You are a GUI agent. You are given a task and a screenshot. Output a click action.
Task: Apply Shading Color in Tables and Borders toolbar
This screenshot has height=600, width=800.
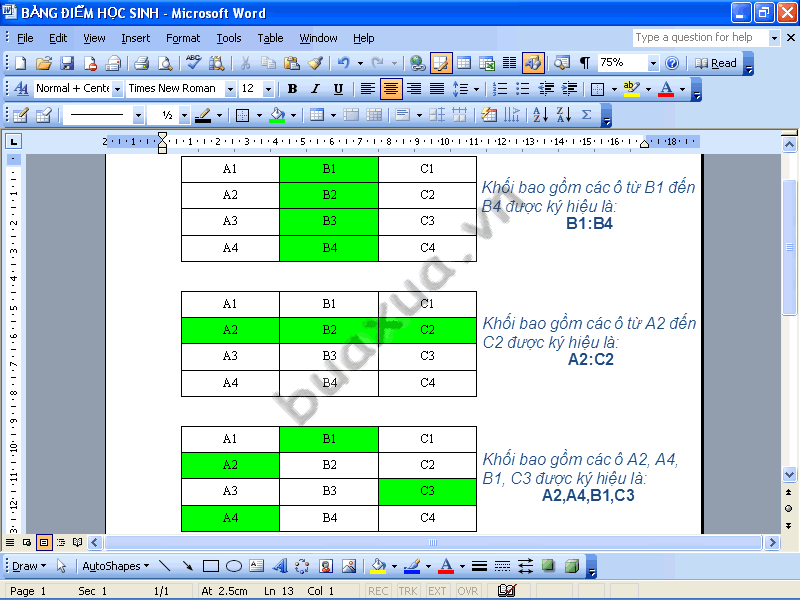(277, 115)
